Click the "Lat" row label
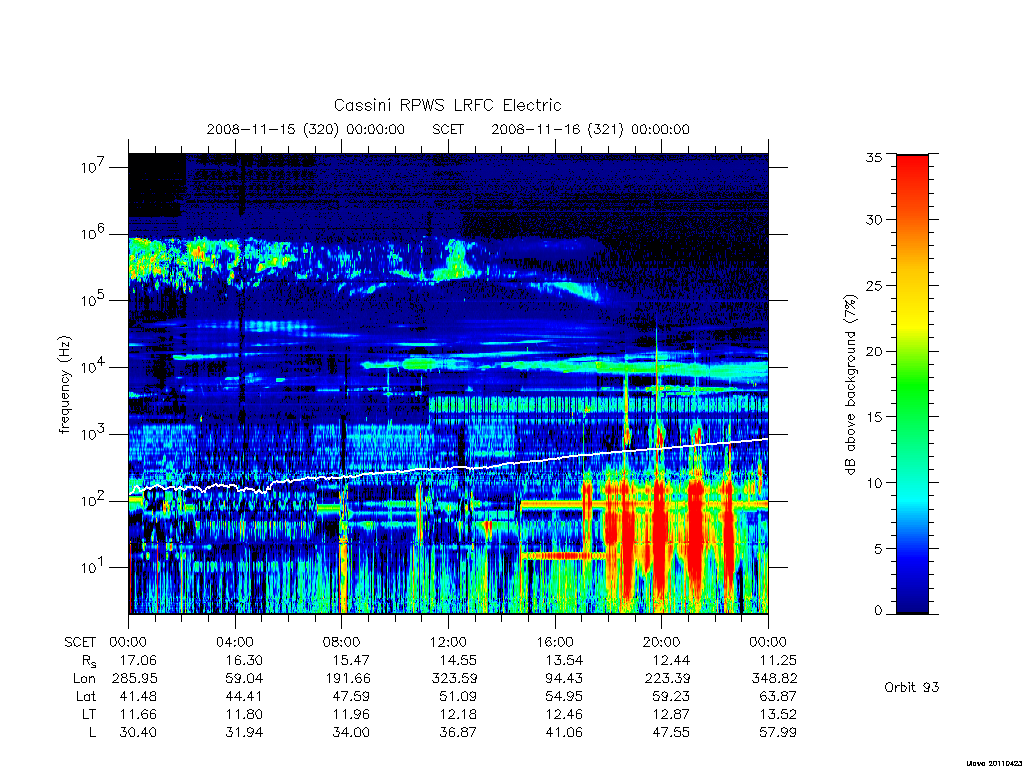This screenshot has width=1024, height=768. pyautogui.click(x=86, y=696)
